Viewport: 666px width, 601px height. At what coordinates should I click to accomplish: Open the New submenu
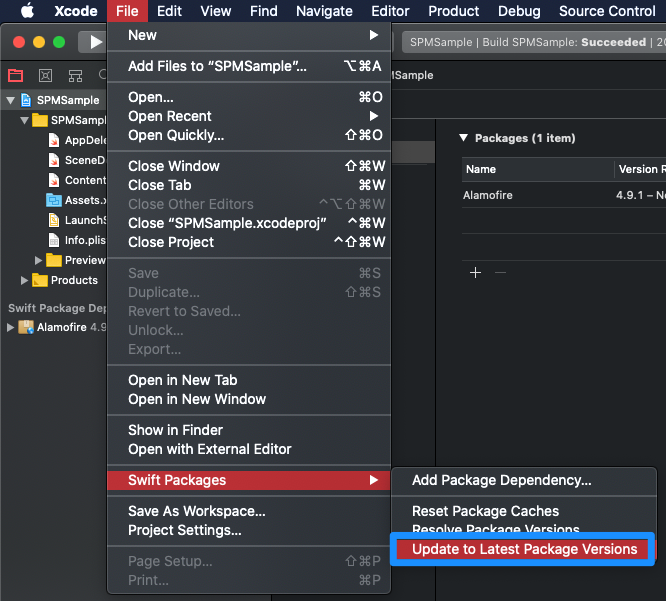point(249,35)
